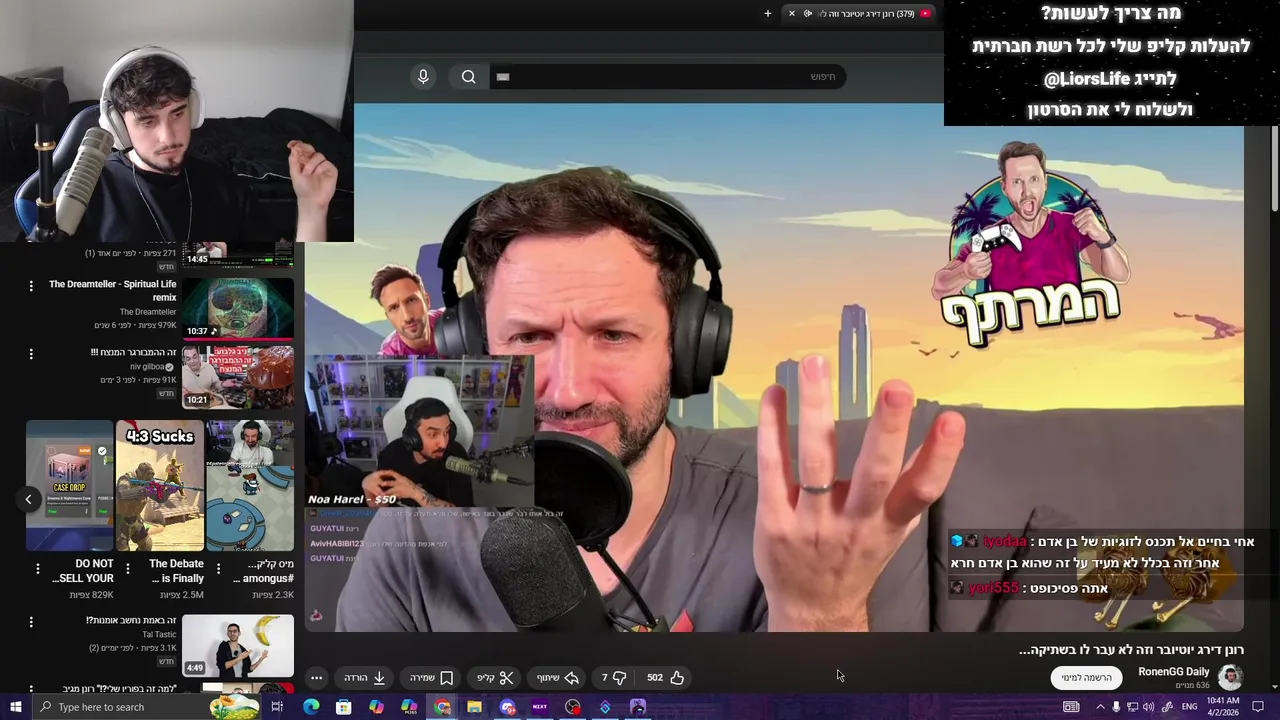Viewport: 1280px width, 720px height.
Task: Open options menu for niv gilboa burger video
Action: coord(31,353)
